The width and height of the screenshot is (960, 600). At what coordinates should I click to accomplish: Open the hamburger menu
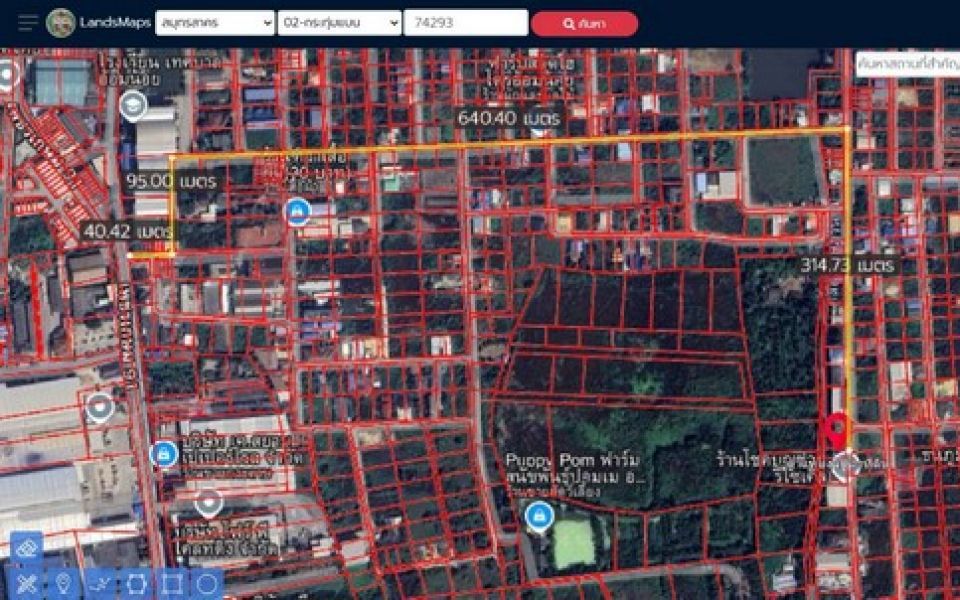click(x=27, y=22)
